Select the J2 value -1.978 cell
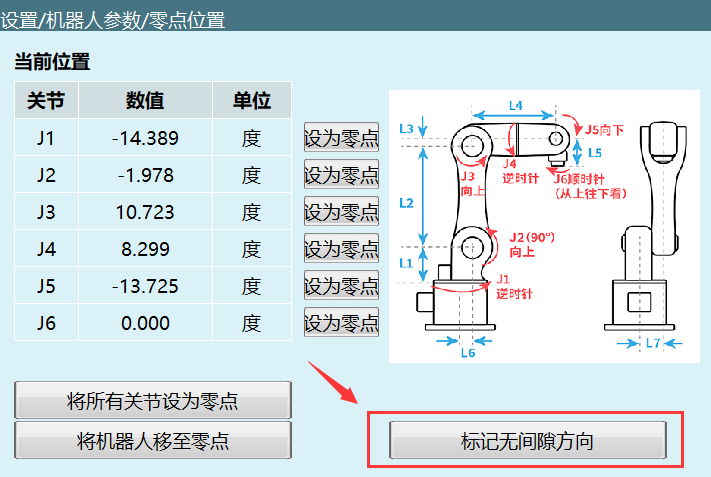 (x=145, y=175)
